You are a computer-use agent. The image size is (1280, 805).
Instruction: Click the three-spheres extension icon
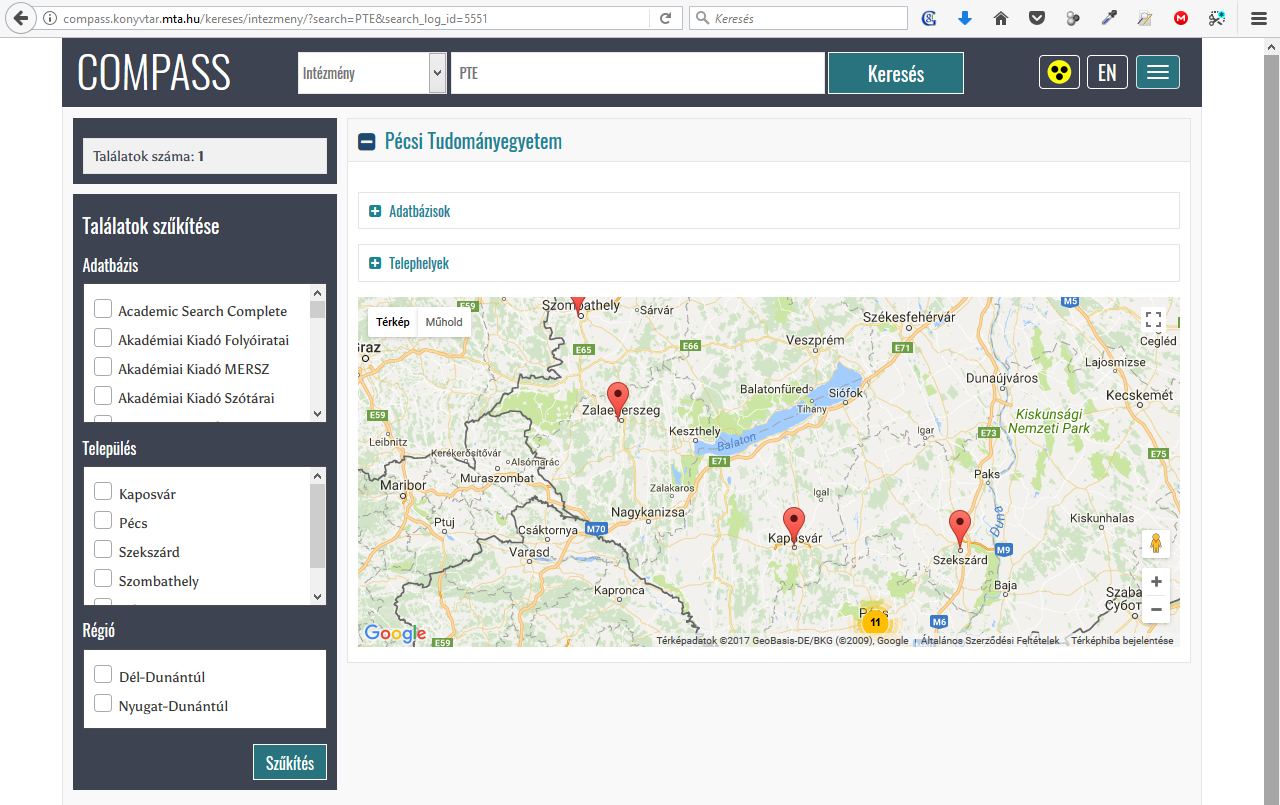1073,18
